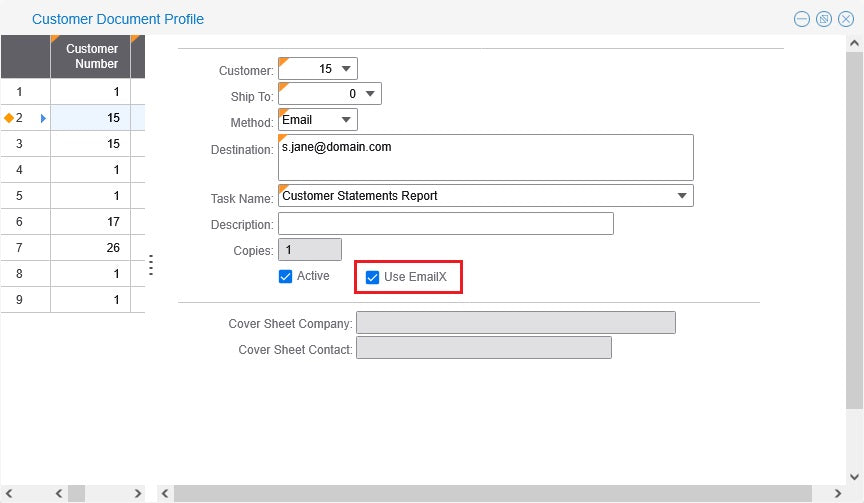Select grid row 6 with customer 17
The image size is (864, 503).
[x=90, y=222]
